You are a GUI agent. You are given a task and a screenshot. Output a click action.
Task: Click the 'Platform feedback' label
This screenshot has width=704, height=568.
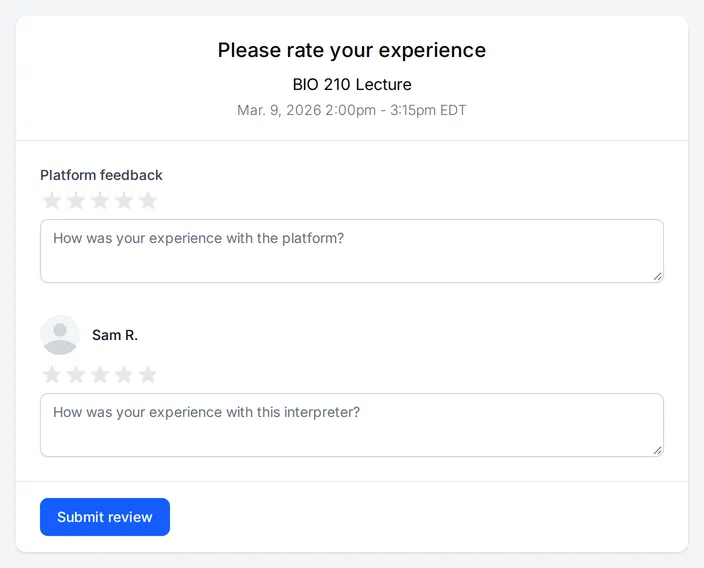coord(101,175)
